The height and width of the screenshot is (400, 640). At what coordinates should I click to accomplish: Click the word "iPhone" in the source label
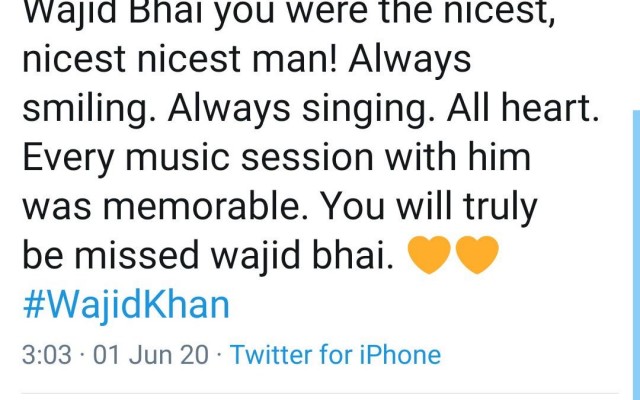[400, 354]
